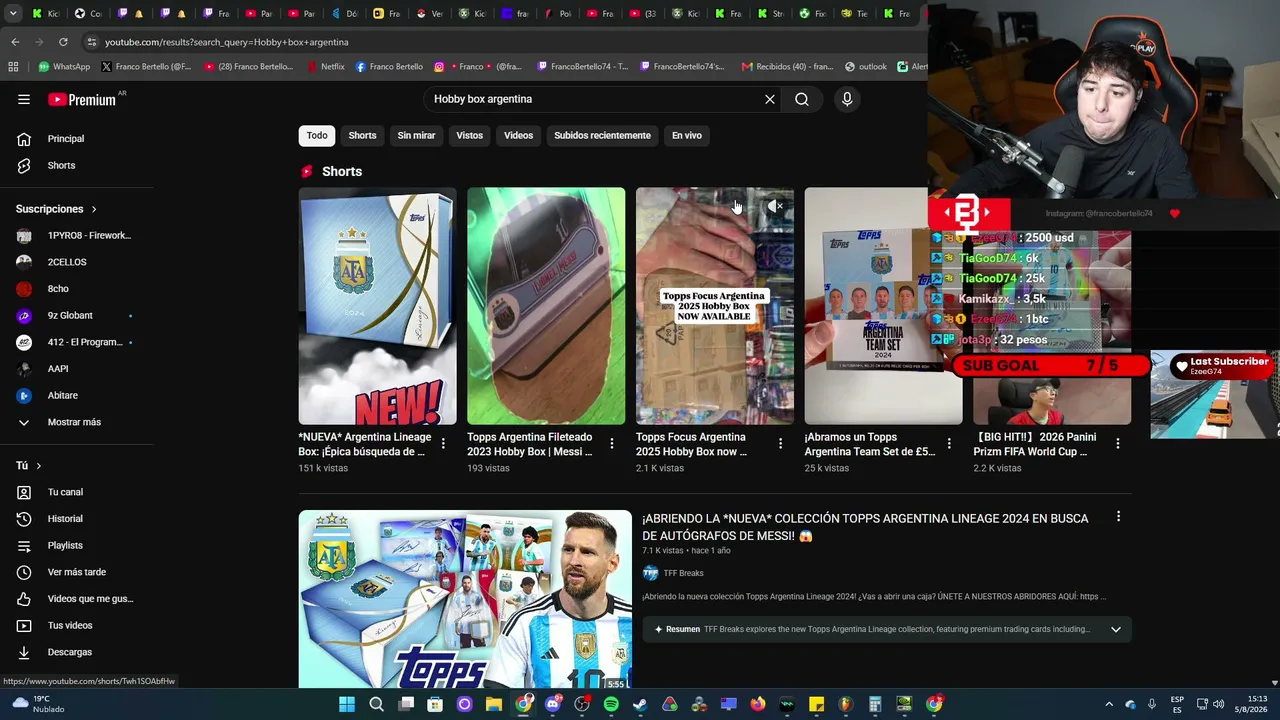The width and height of the screenshot is (1280, 720).
Task: Play the Argentina Lineage Box short thumbnail
Action: coord(377,306)
